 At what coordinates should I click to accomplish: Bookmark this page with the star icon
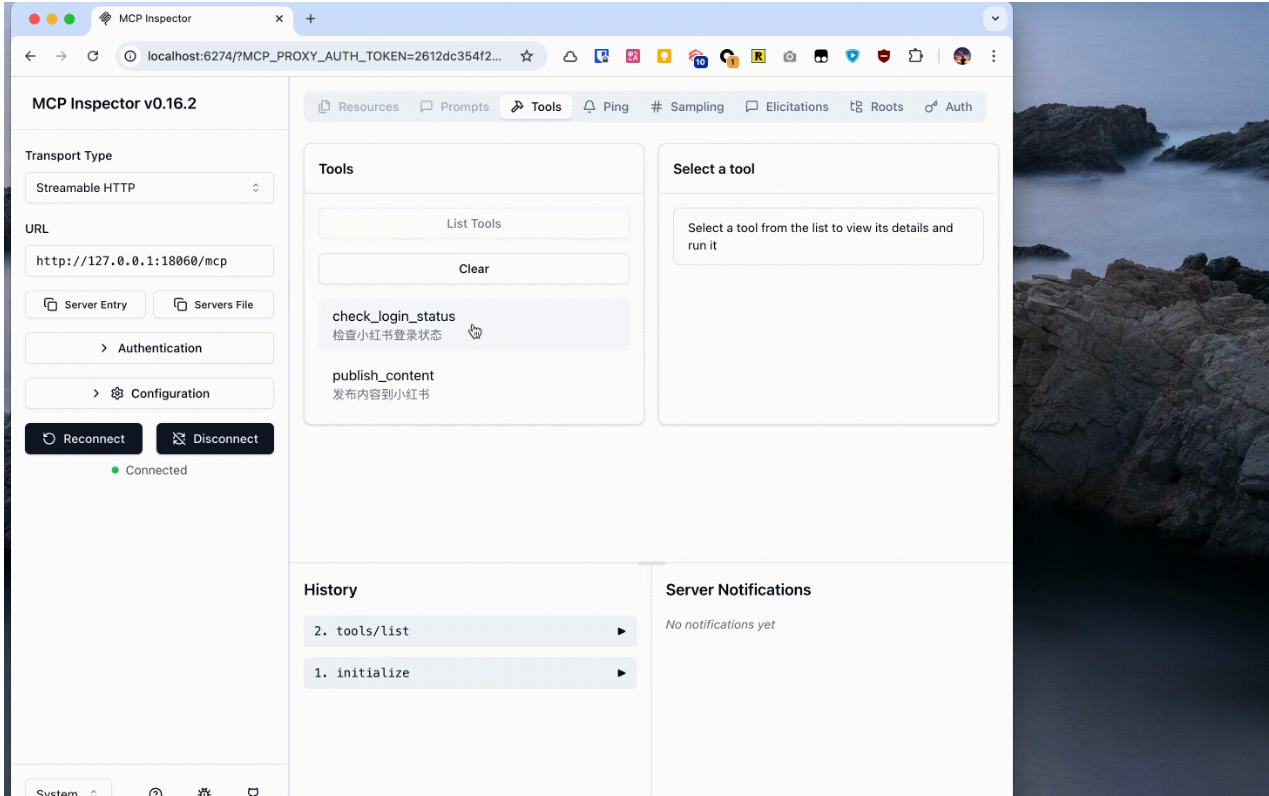point(526,56)
